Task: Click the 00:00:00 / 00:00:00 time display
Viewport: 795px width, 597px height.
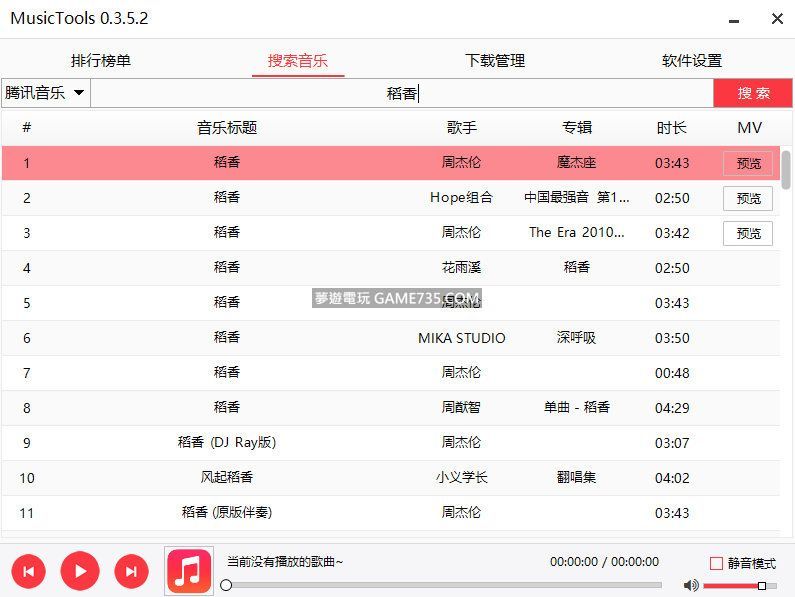Action: pos(604,561)
